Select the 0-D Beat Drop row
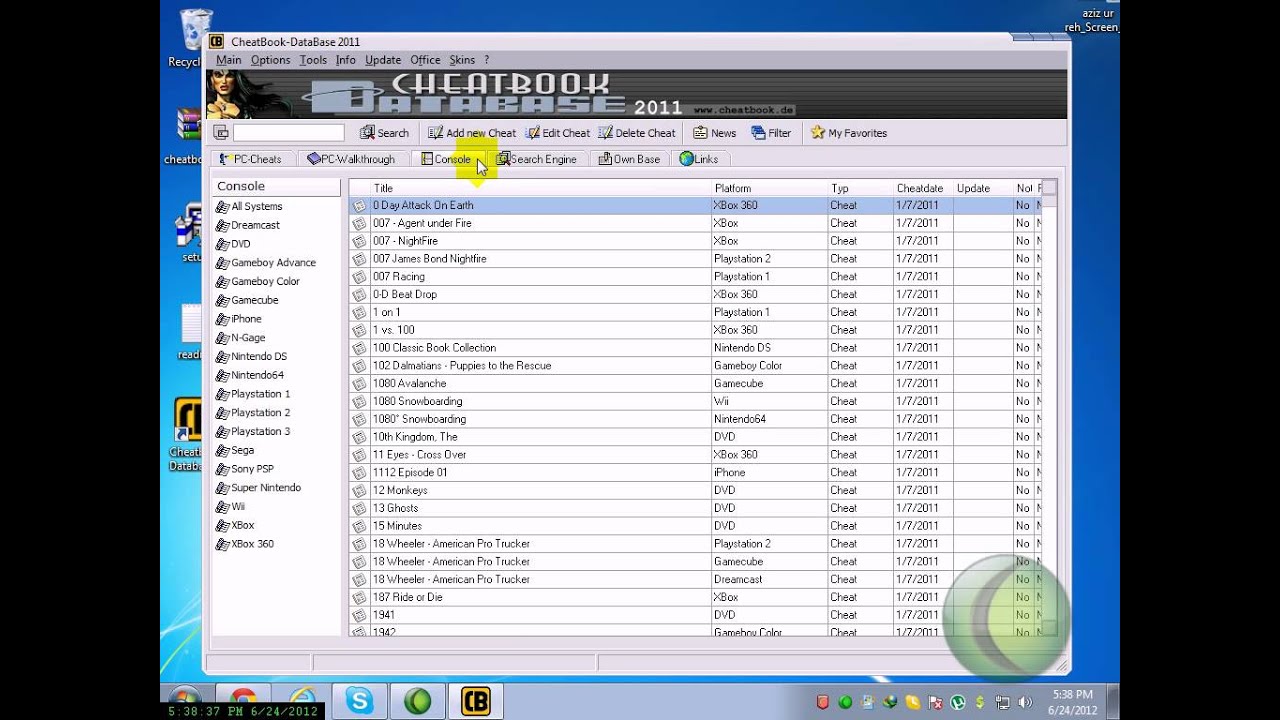1280x720 pixels. click(x=695, y=294)
